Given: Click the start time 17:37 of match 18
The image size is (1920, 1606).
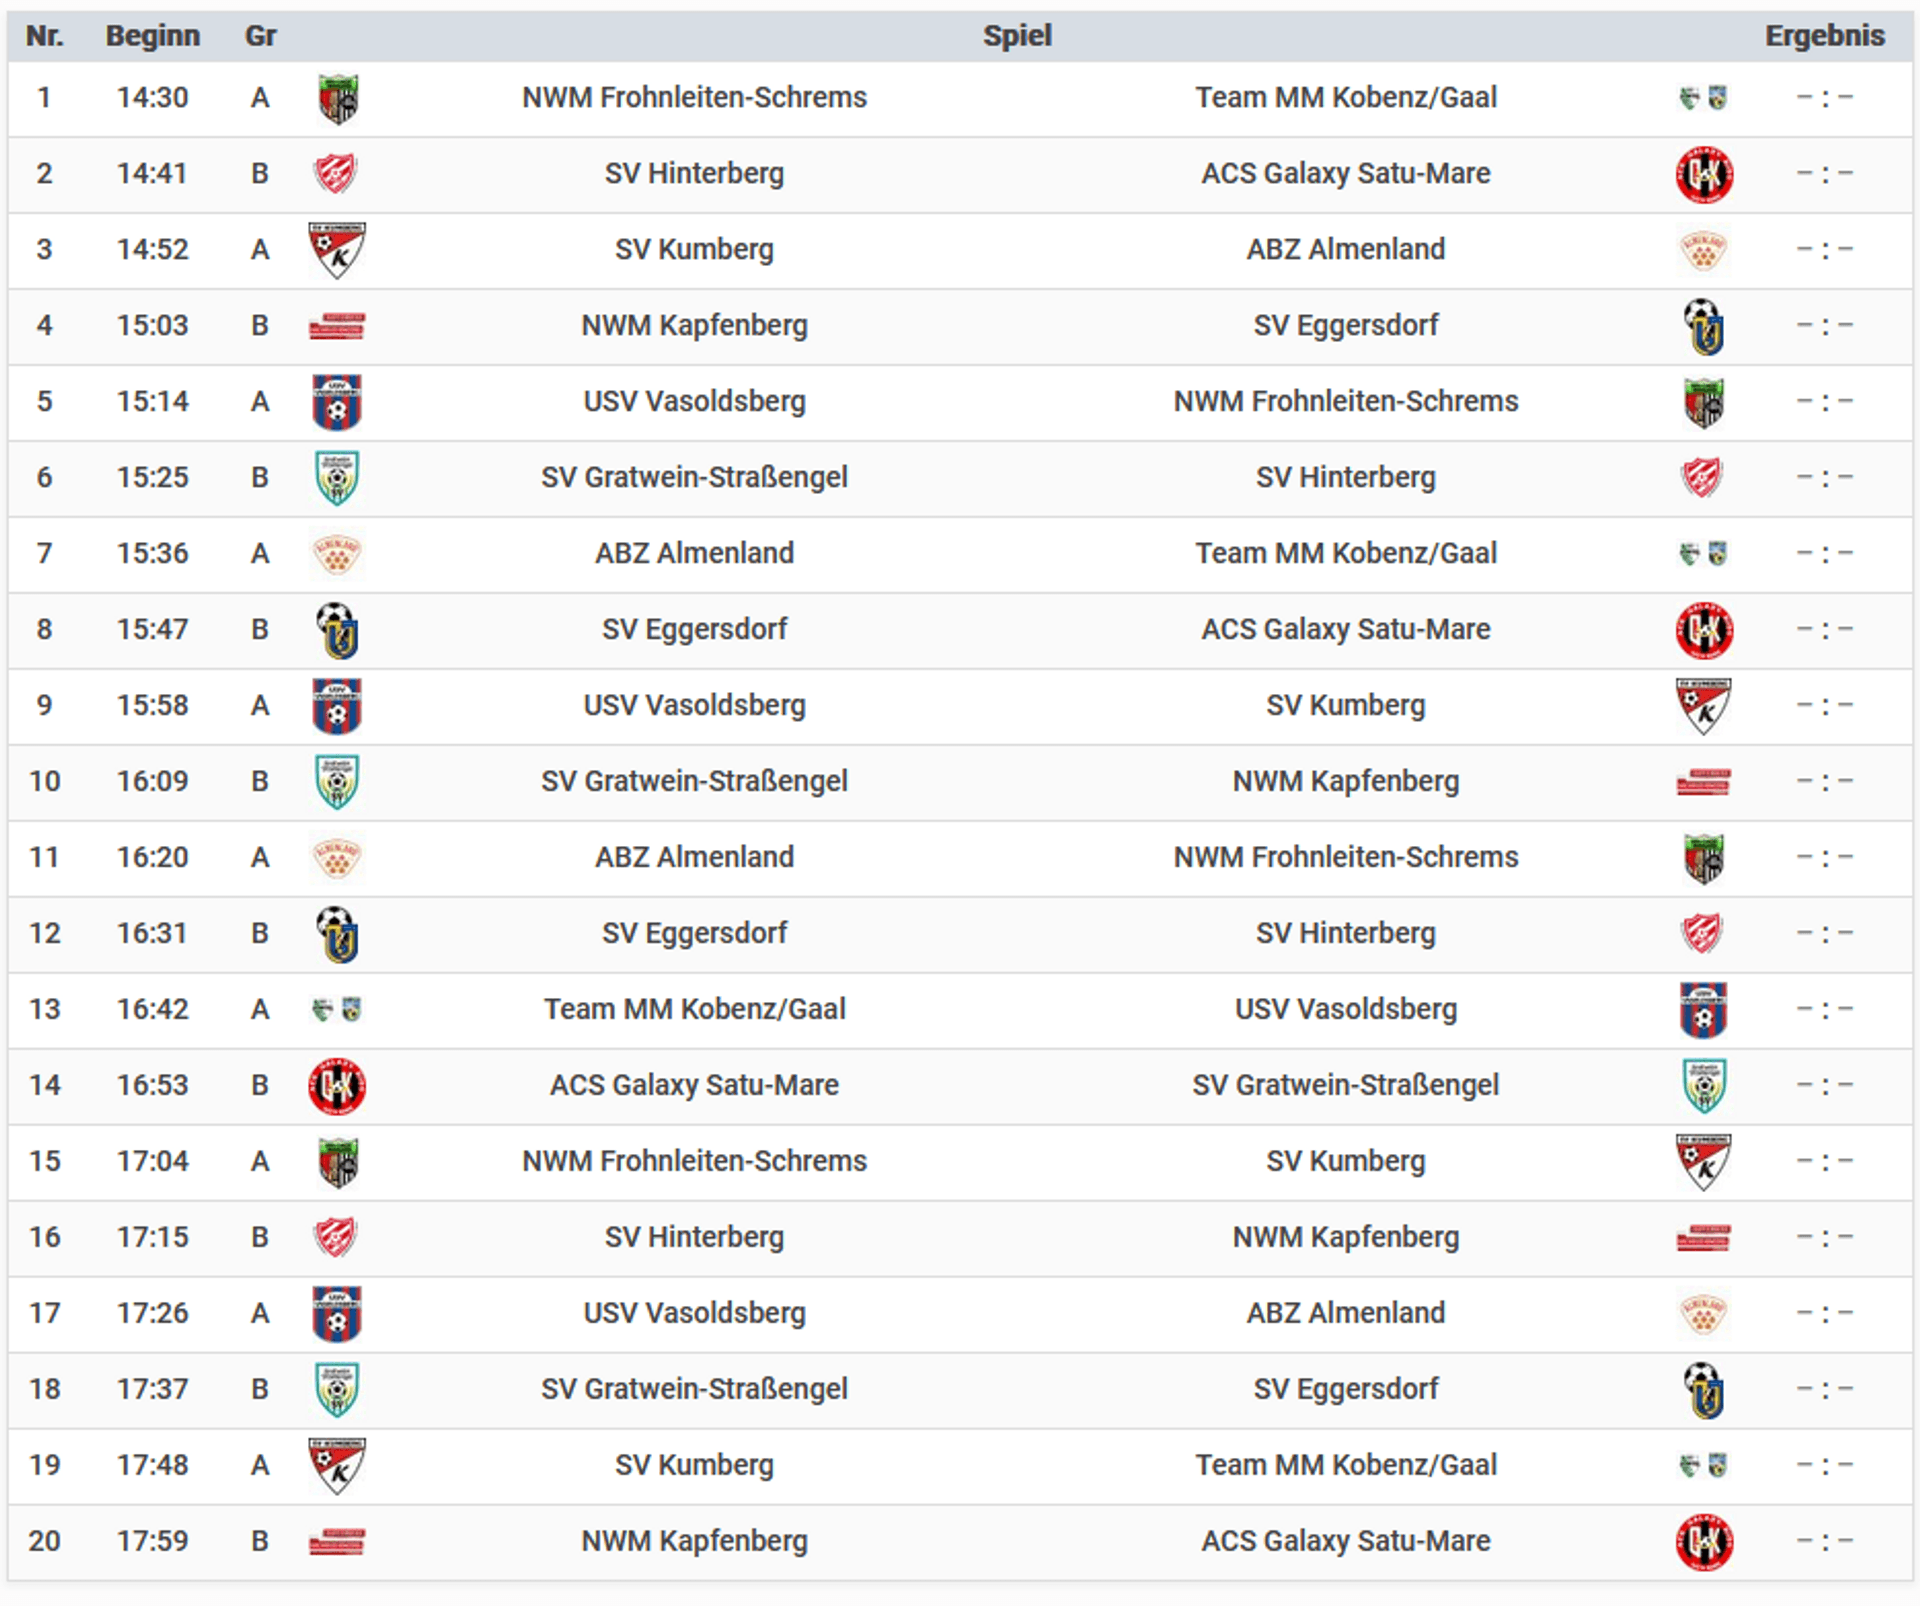Looking at the screenshot, I should coord(153,1389).
